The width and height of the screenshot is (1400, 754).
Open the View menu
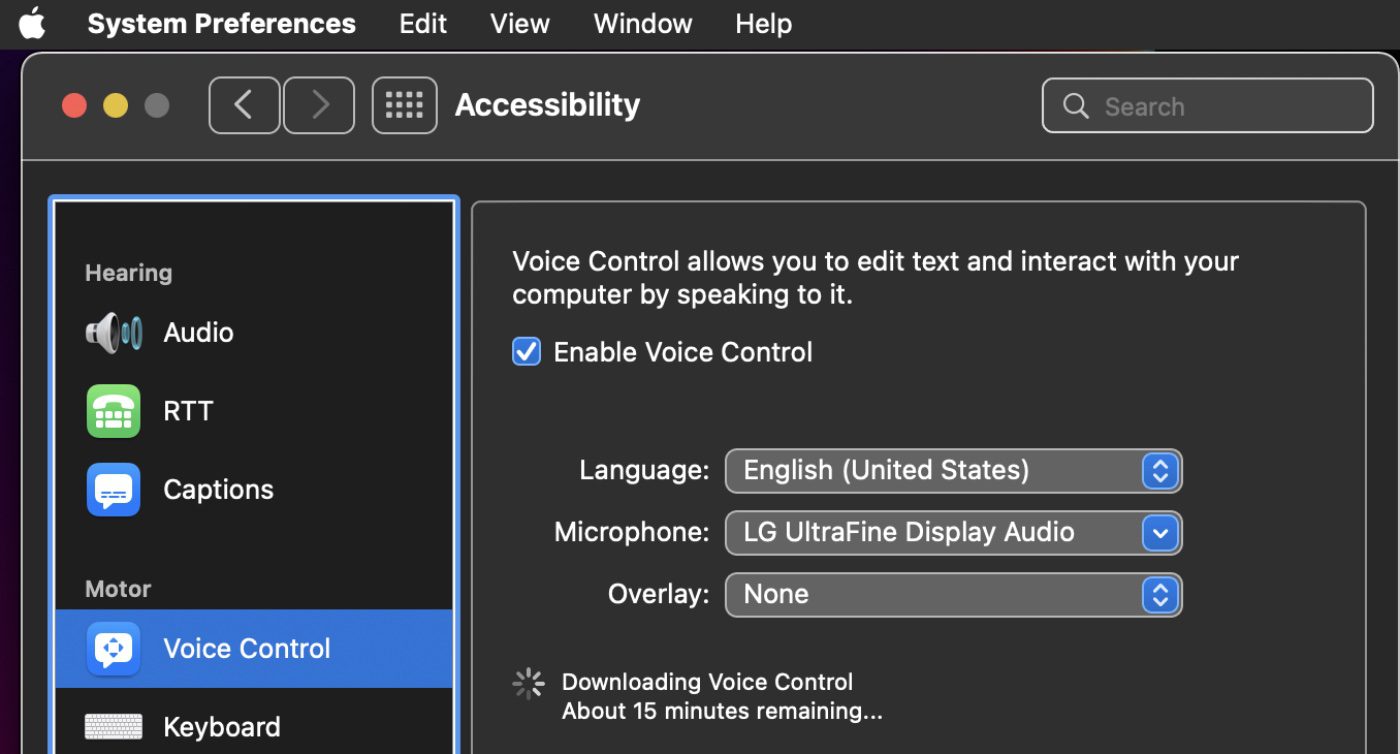click(520, 23)
